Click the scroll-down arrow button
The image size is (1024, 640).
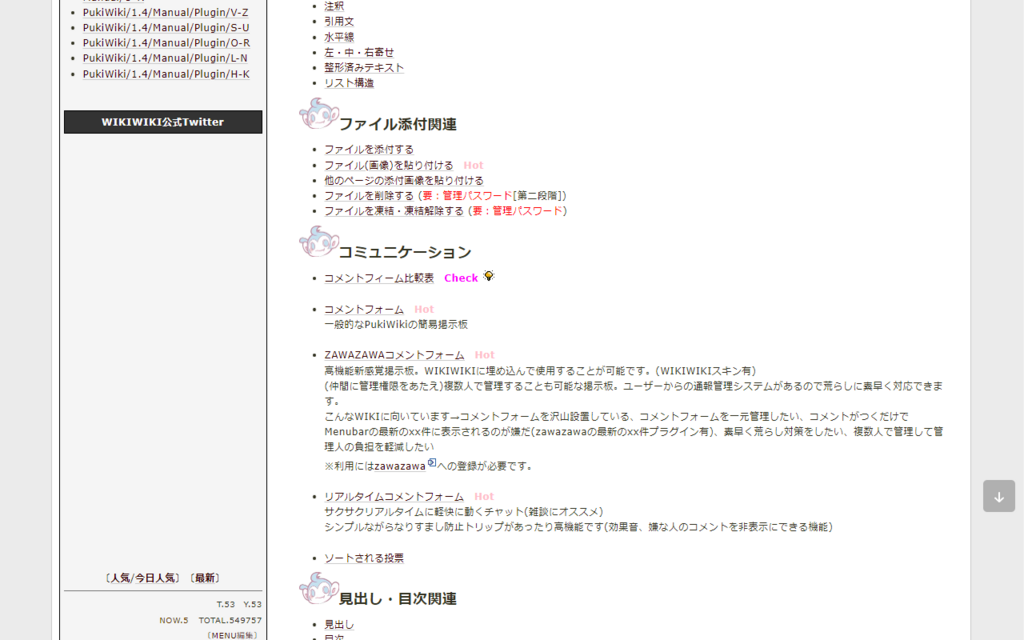pyautogui.click(x=998, y=496)
